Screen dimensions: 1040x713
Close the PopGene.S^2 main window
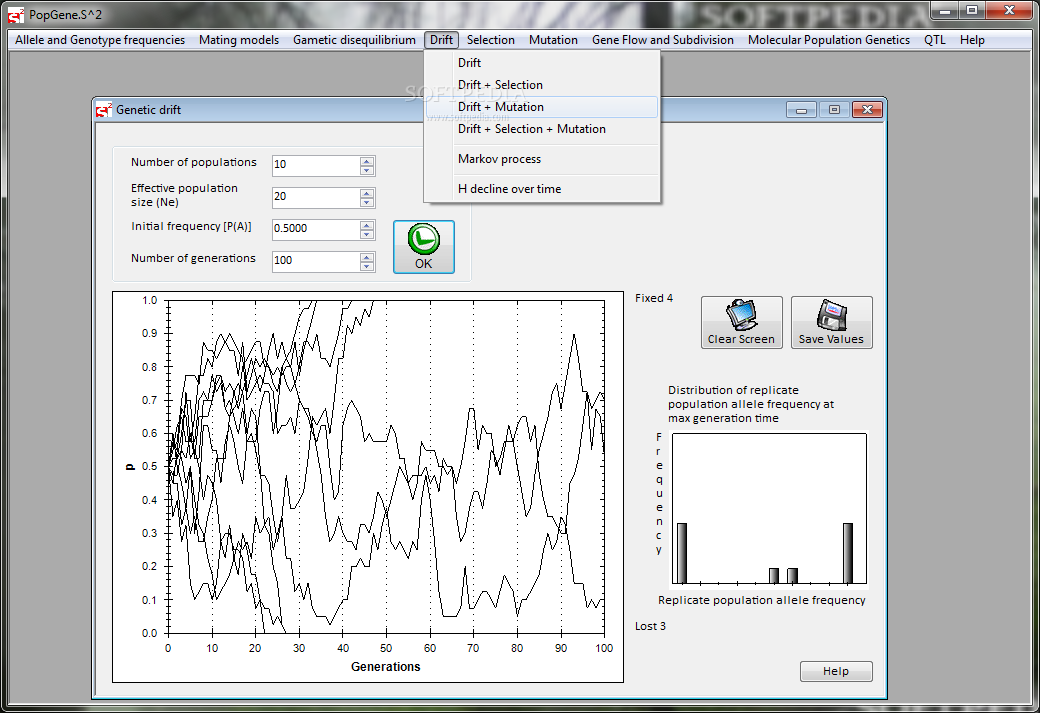click(1009, 11)
